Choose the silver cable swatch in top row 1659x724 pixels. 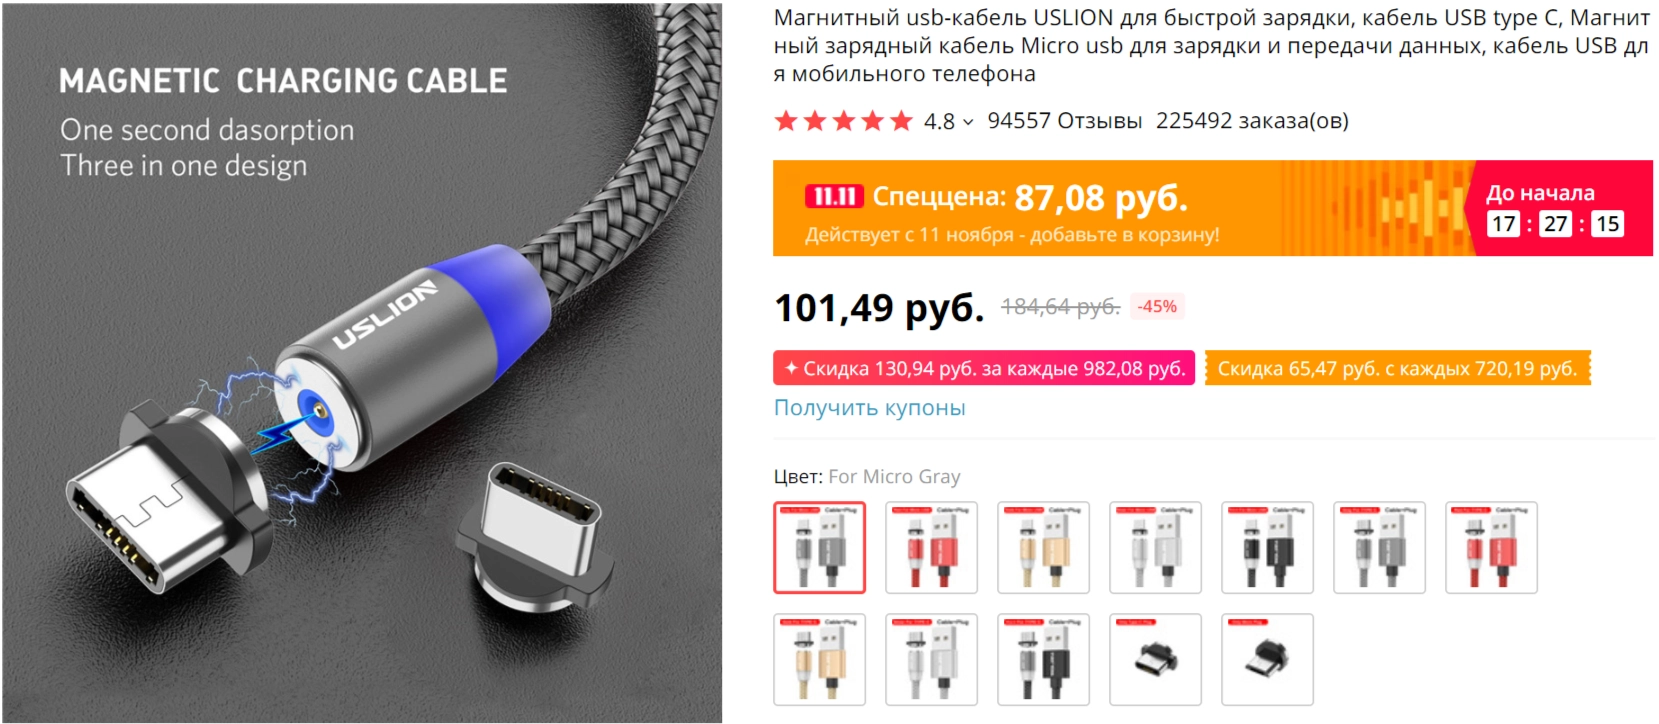tap(1155, 548)
